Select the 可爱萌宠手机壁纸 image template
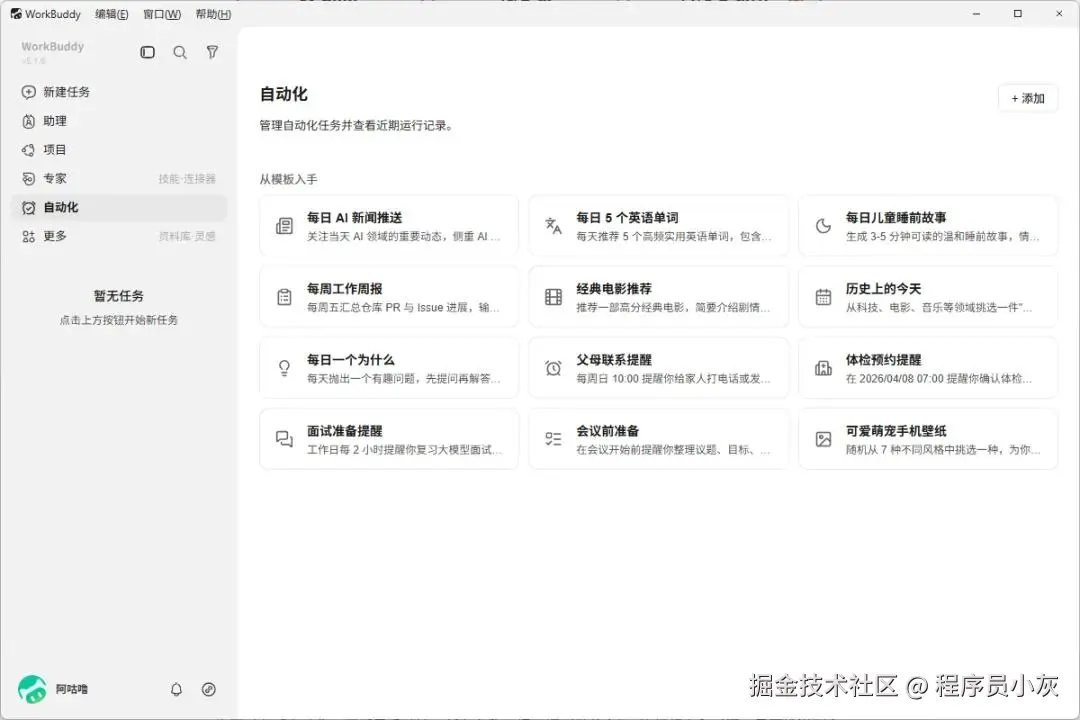Viewport: 1080px width, 720px height. (x=928, y=439)
